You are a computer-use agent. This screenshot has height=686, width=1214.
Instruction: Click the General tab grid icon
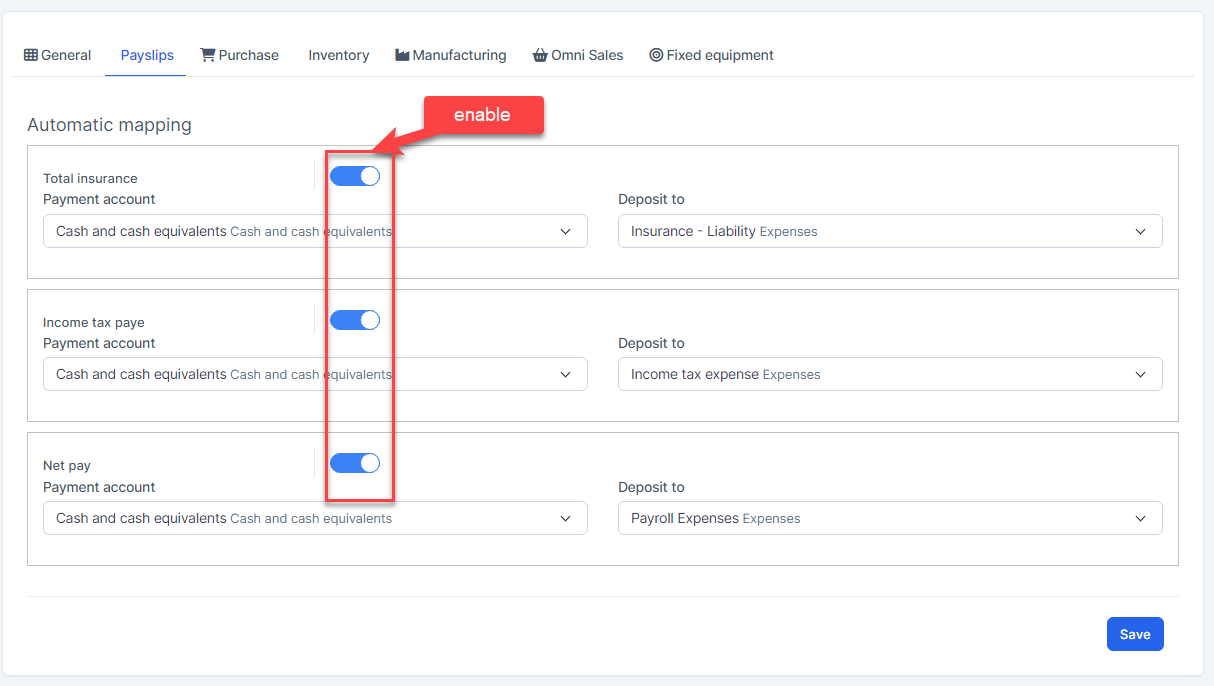click(31, 55)
